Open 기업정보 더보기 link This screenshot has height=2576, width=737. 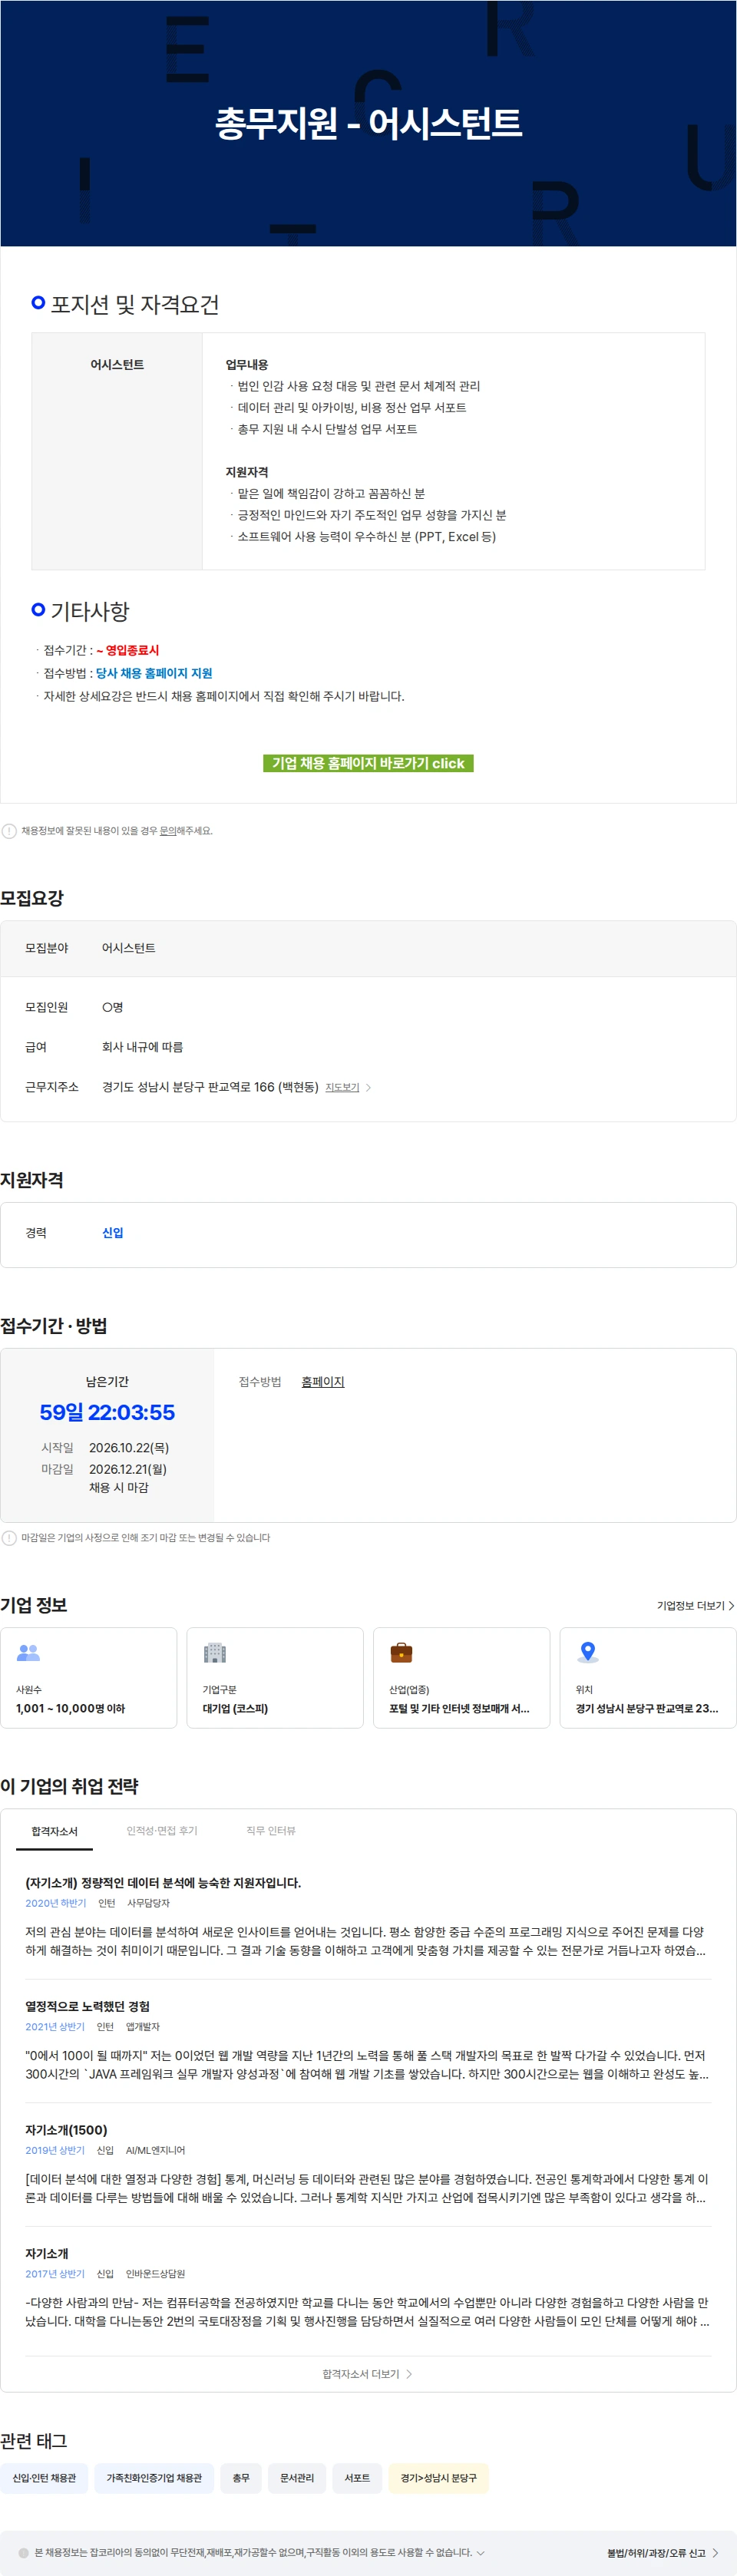[695, 1605]
